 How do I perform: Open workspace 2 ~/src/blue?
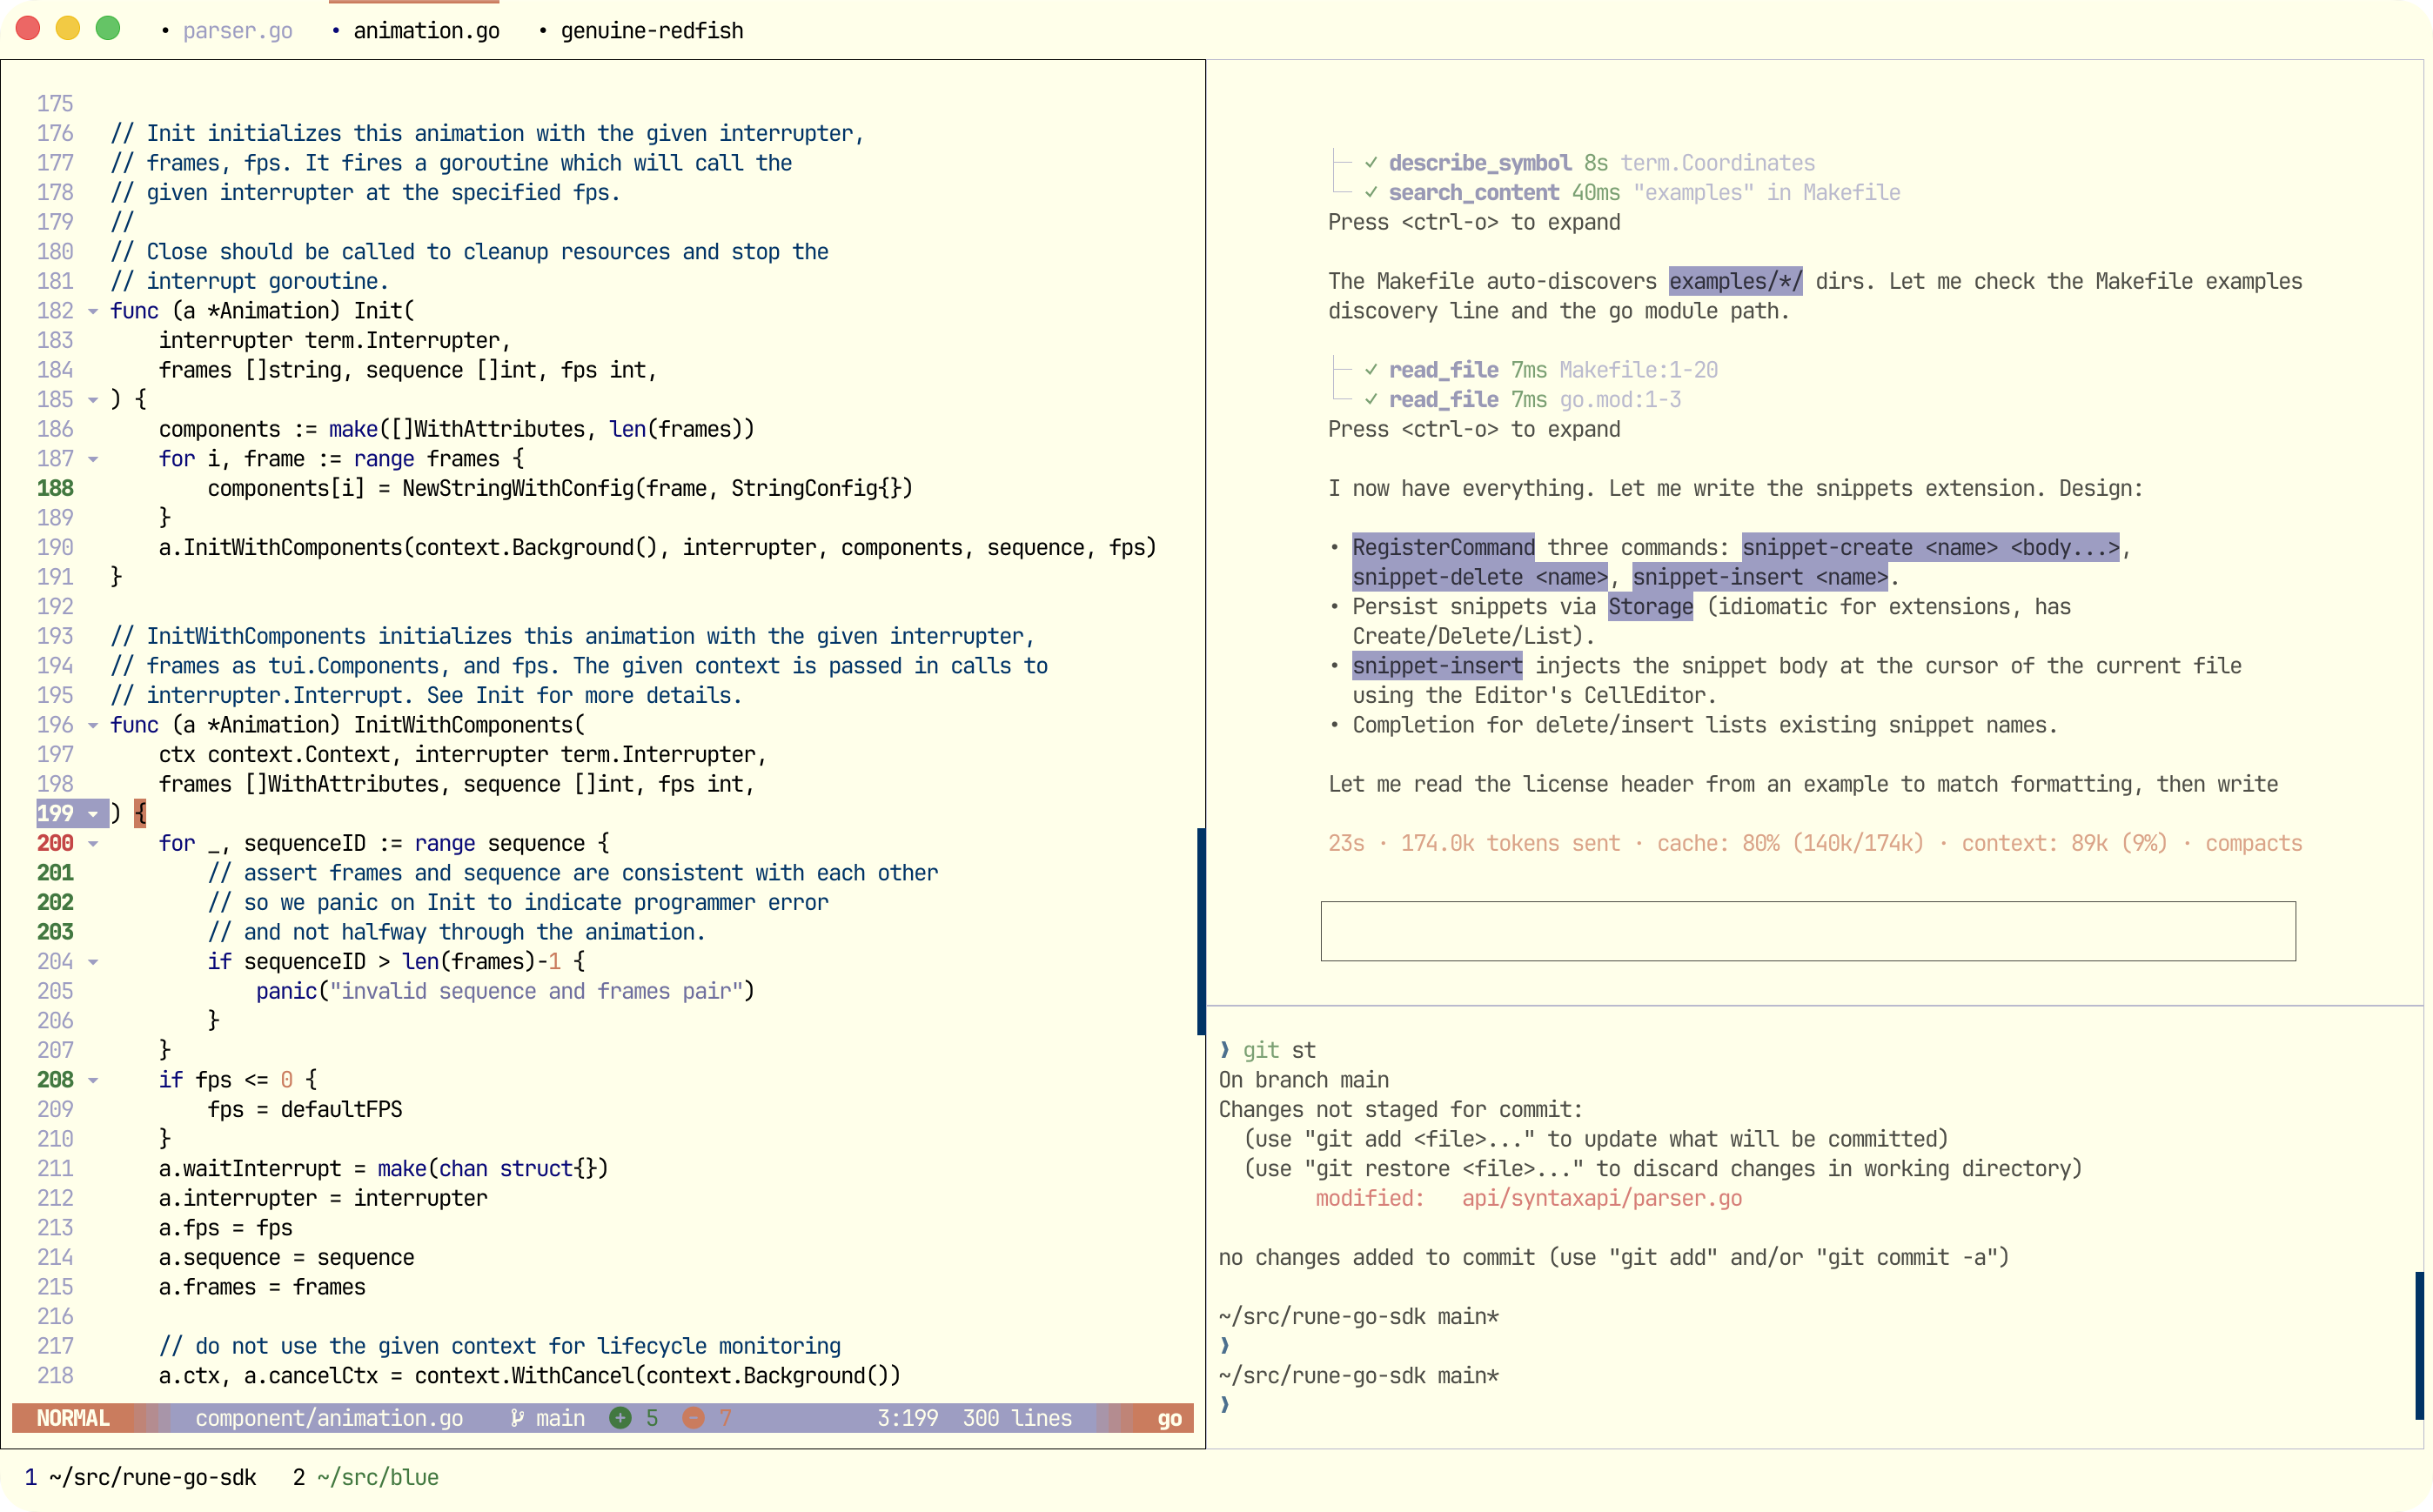(x=365, y=1477)
